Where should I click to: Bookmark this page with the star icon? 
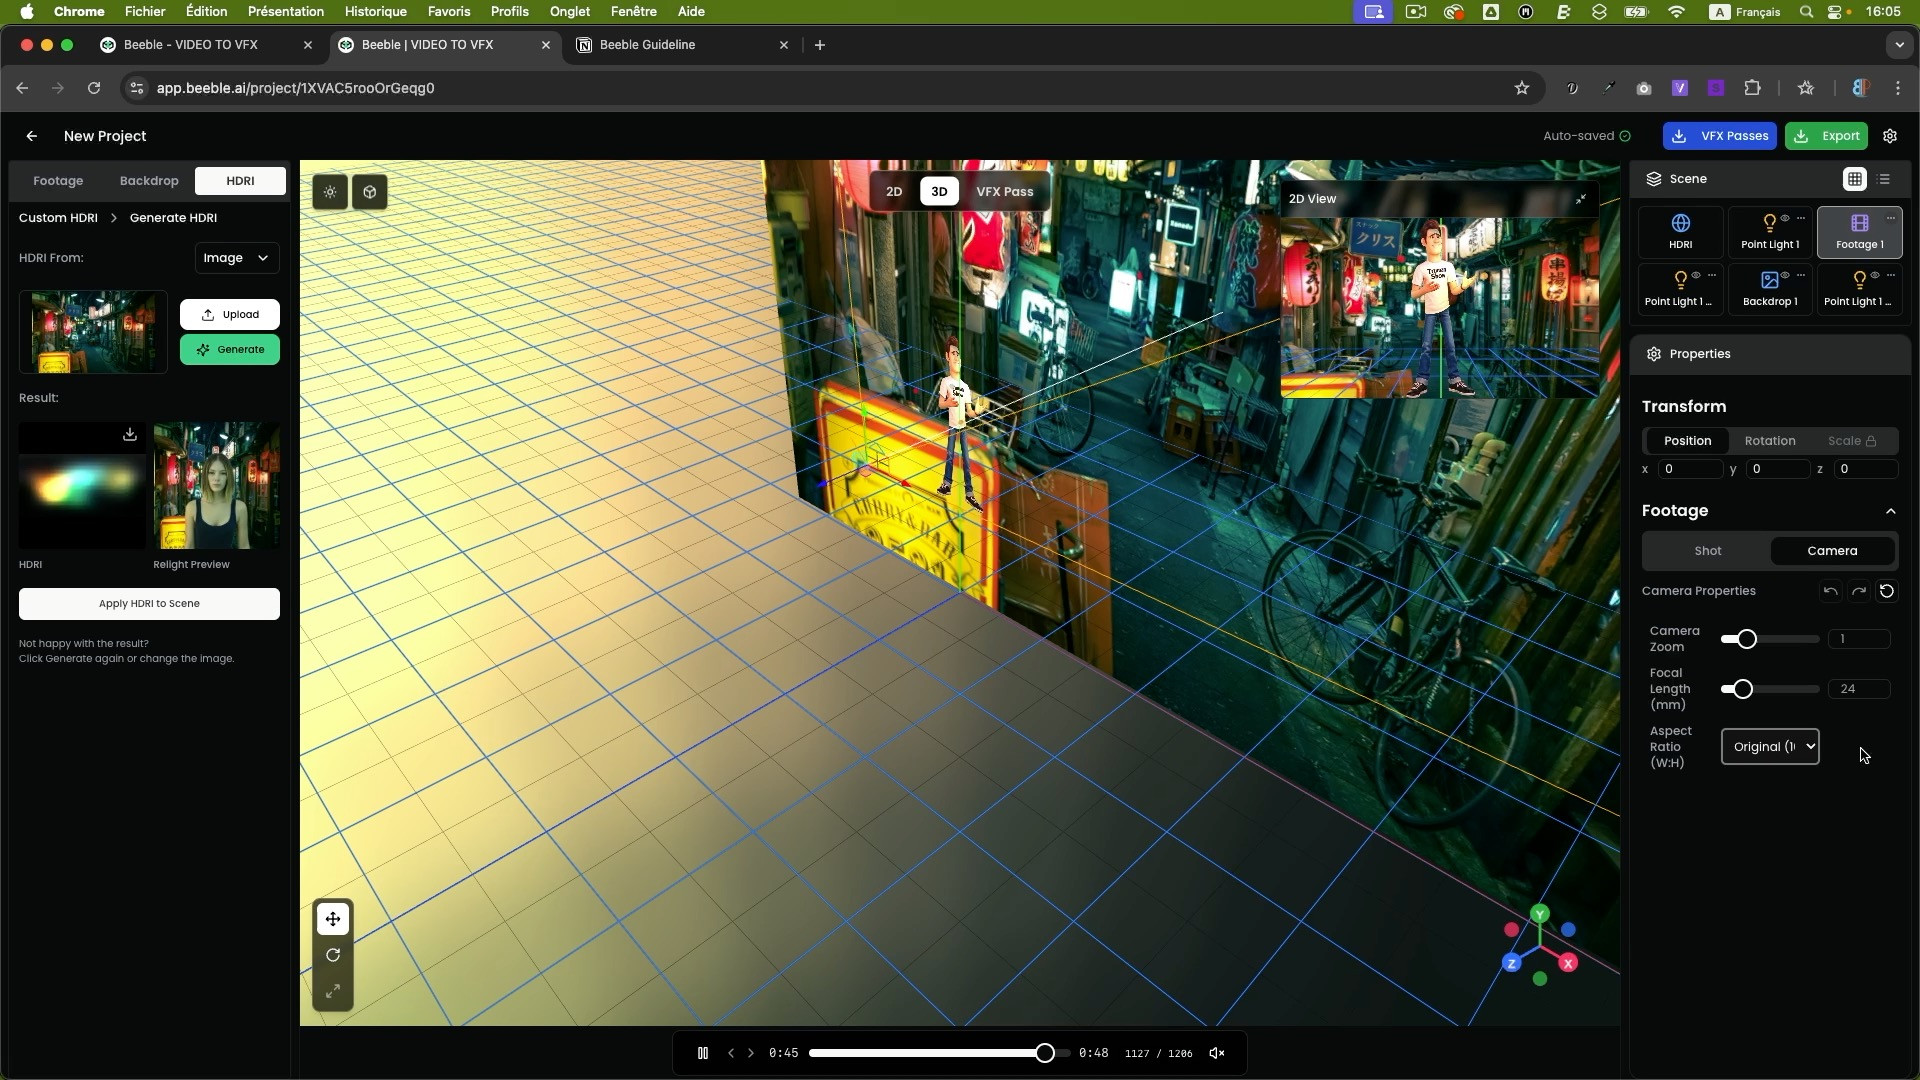[1522, 88]
